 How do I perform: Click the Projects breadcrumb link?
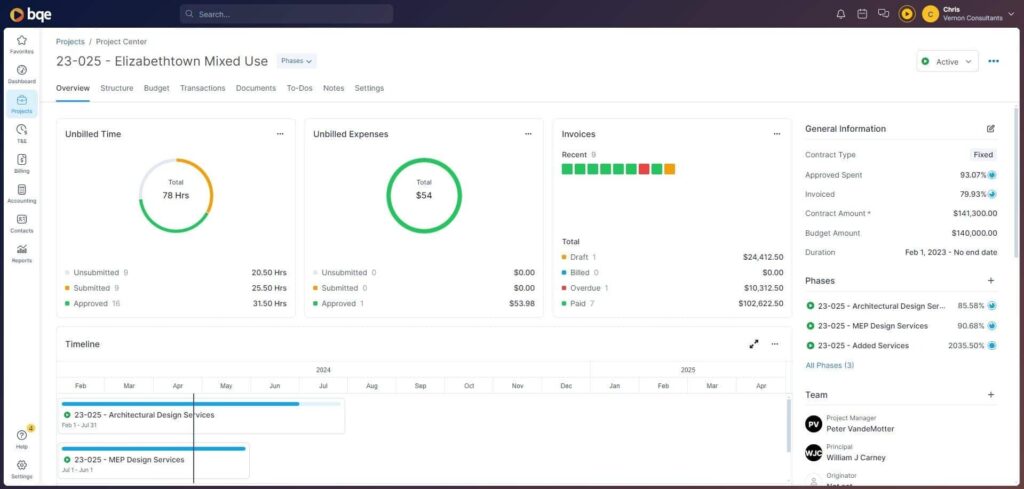(x=70, y=42)
